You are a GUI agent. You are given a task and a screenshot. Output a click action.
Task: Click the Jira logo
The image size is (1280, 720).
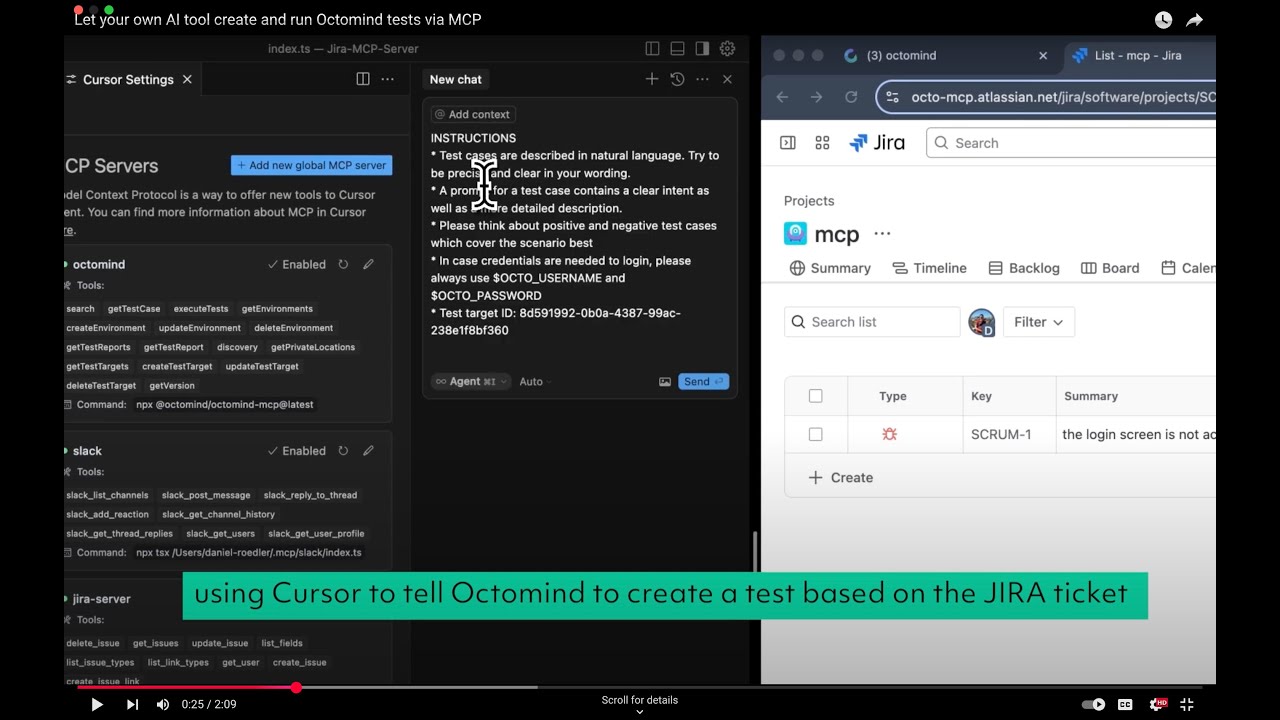tap(877, 143)
